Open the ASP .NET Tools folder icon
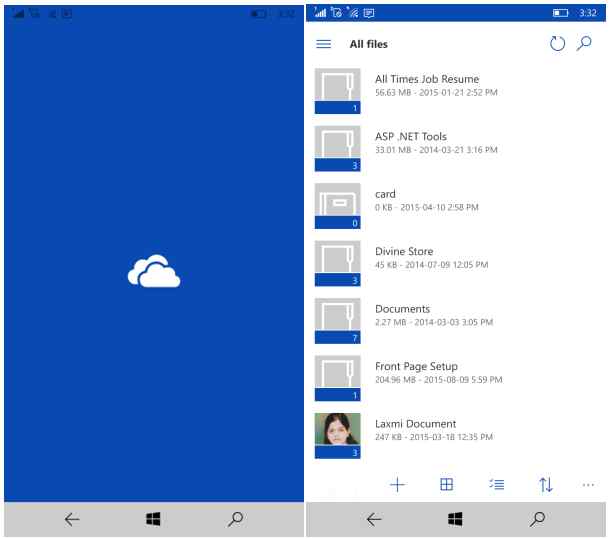The width and height of the screenshot is (610, 539). tap(338, 149)
